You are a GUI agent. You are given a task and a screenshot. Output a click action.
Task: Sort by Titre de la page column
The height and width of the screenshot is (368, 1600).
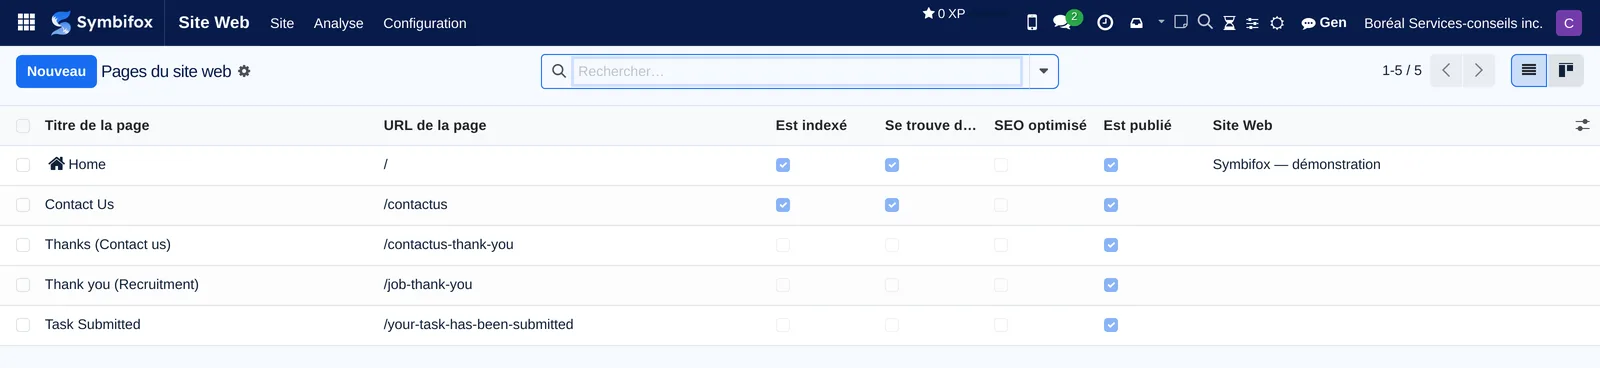click(97, 125)
